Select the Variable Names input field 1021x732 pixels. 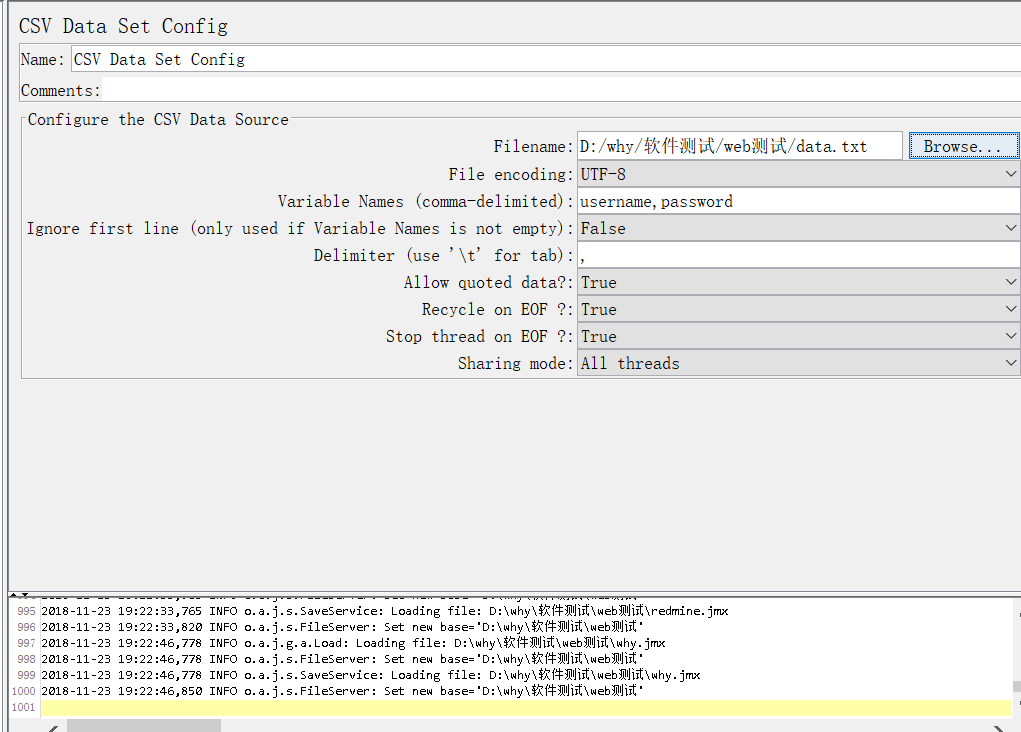(x=798, y=201)
